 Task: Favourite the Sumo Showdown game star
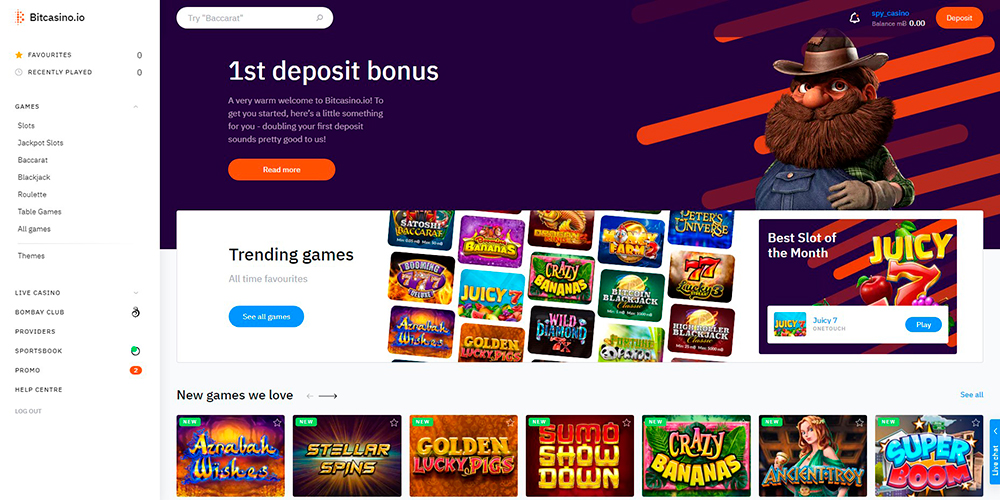click(x=626, y=422)
